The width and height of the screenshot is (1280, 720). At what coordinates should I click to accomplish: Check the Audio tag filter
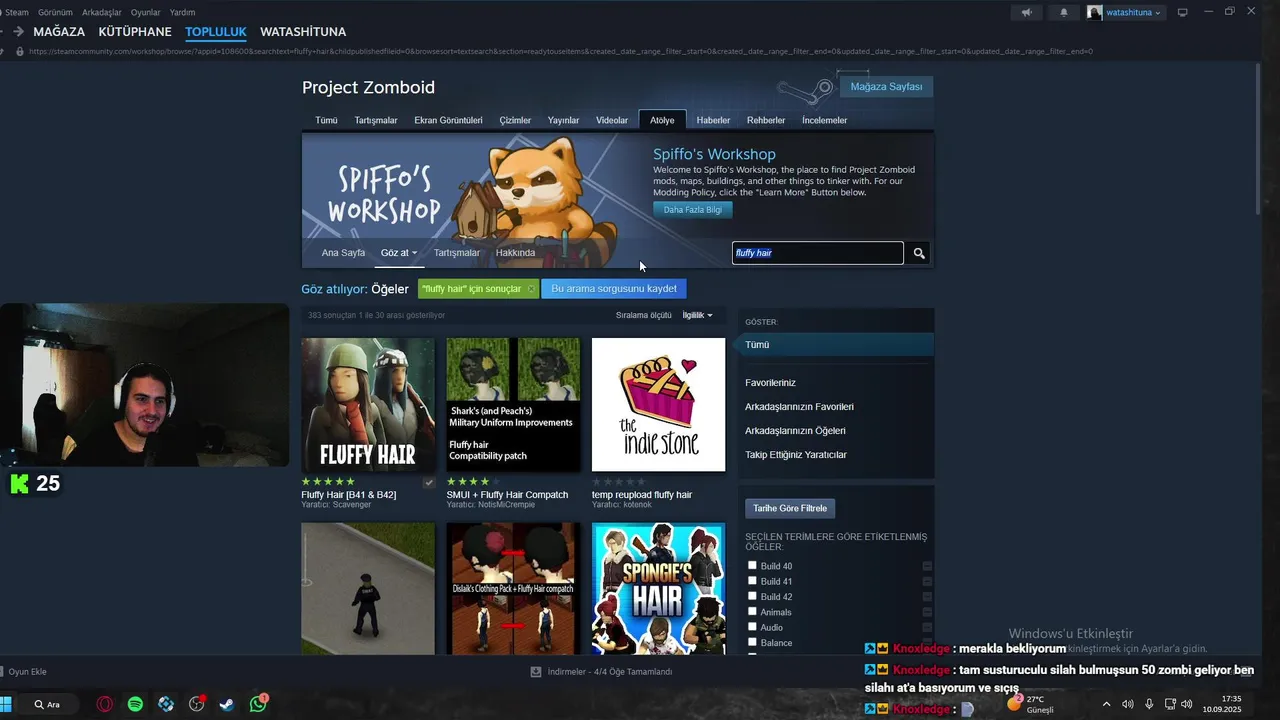(x=752, y=626)
